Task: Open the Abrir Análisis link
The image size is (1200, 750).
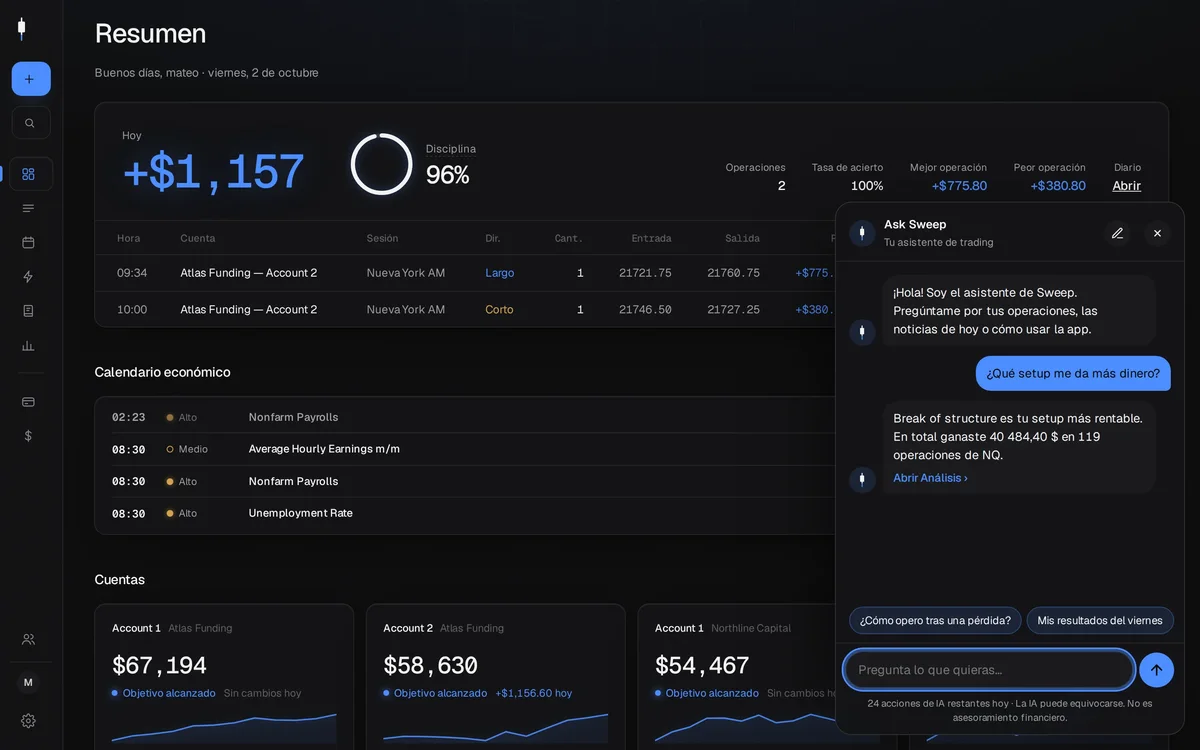Action: coord(930,478)
